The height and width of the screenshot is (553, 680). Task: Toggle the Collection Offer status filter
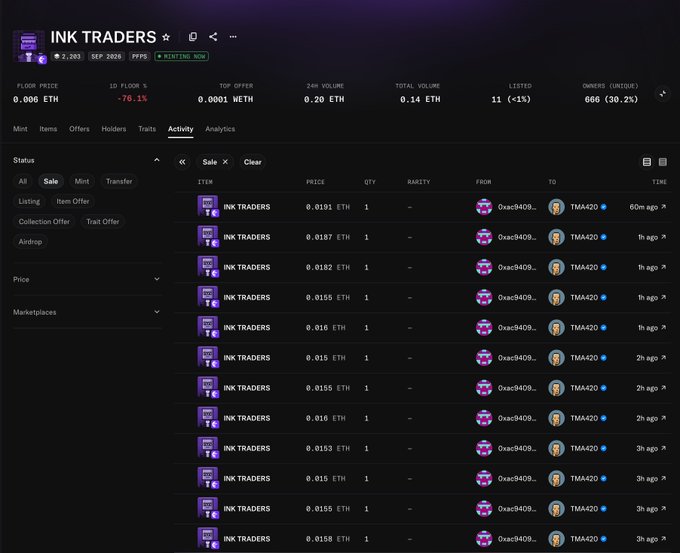(44, 221)
